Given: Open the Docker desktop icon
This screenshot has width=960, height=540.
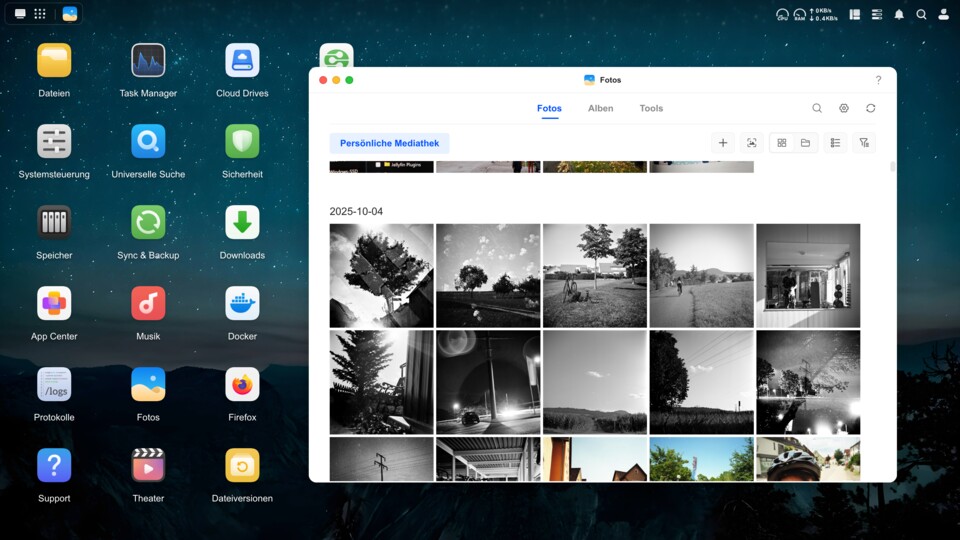Looking at the screenshot, I should [x=242, y=303].
